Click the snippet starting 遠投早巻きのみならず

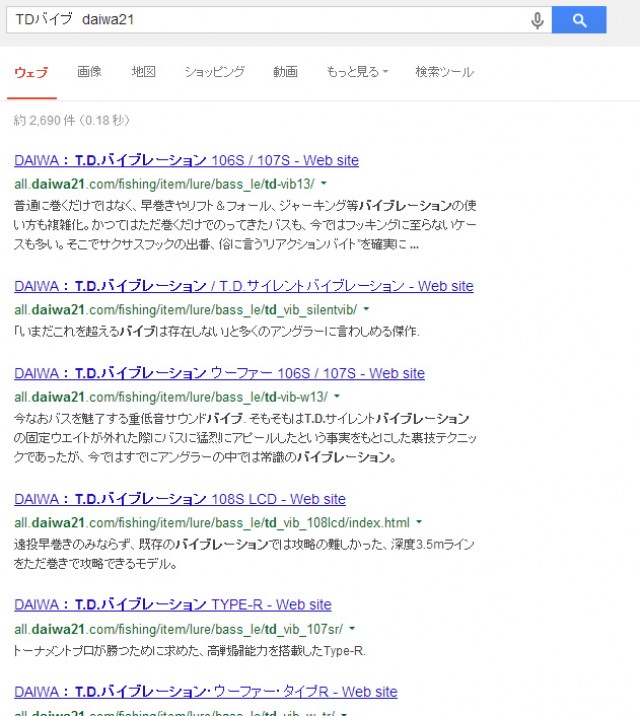(244, 554)
